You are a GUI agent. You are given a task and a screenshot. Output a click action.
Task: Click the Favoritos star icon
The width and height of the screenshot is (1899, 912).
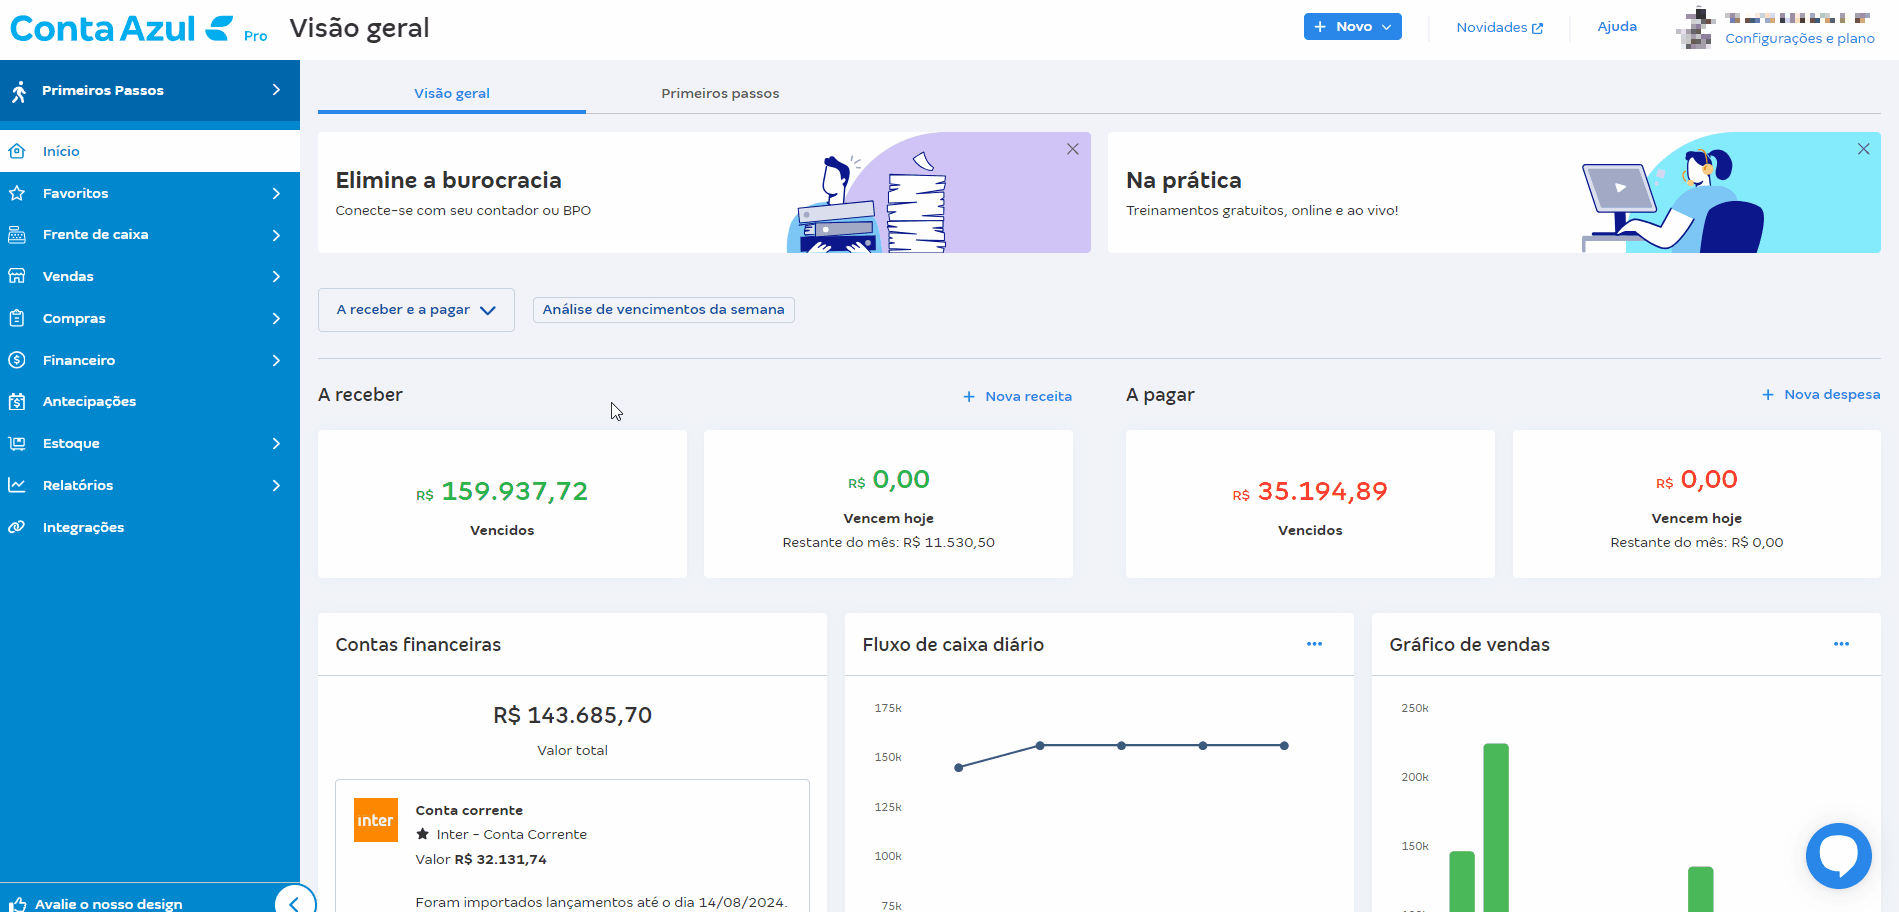[x=17, y=193]
